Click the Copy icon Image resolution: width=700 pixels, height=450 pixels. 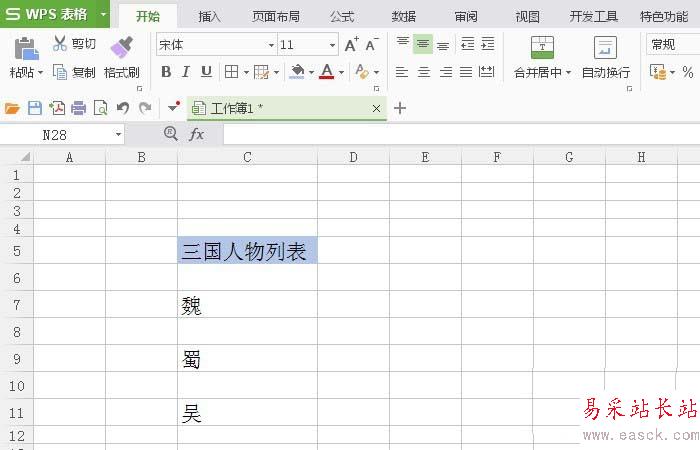[60, 71]
